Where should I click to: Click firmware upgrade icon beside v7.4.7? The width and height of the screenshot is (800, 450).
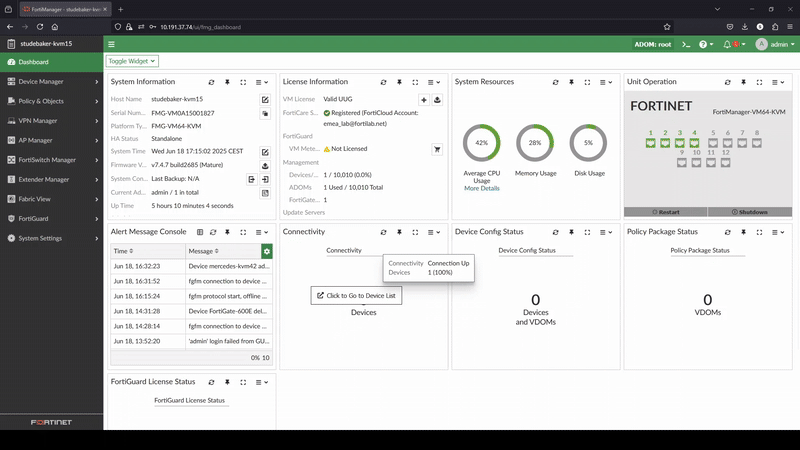point(265,166)
